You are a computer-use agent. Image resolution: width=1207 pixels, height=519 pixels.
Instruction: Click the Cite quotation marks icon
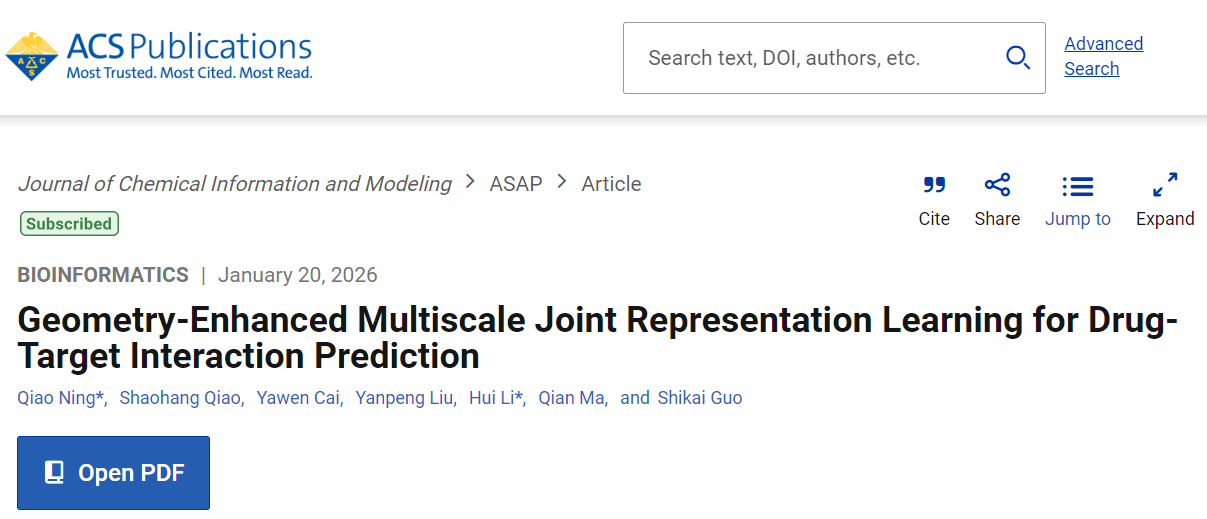(934, 185)
